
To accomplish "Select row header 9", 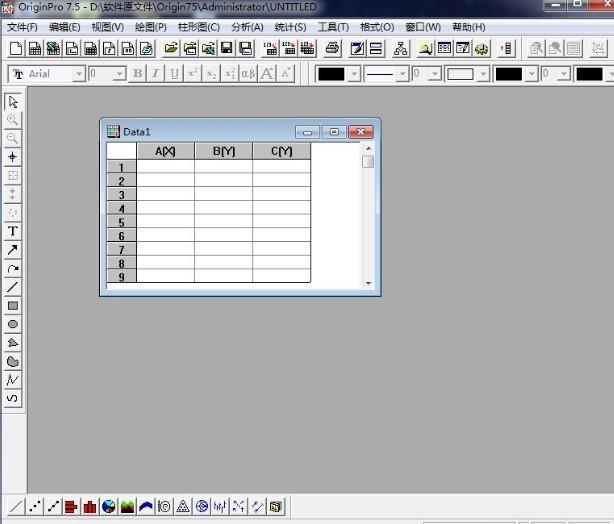I will click(121, 276).
